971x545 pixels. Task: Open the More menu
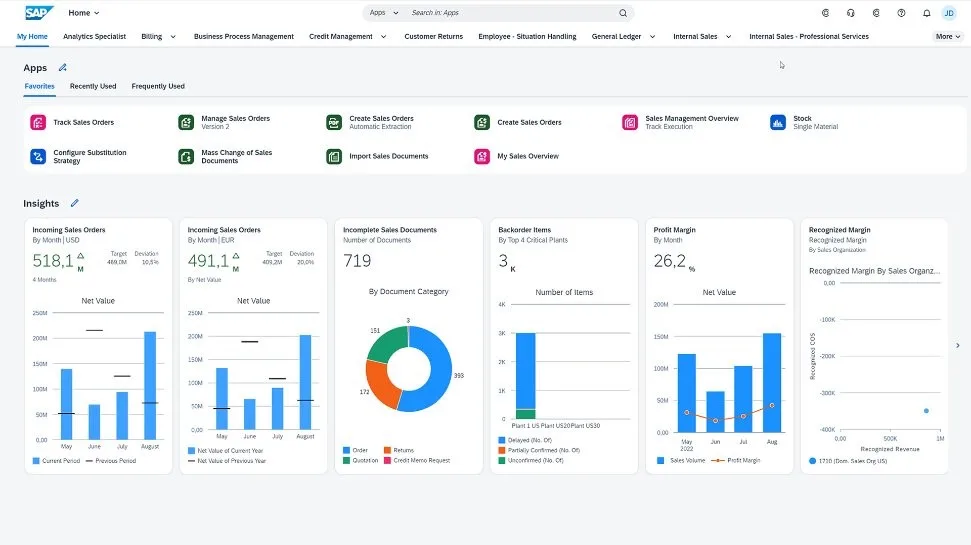coord(948,37)
